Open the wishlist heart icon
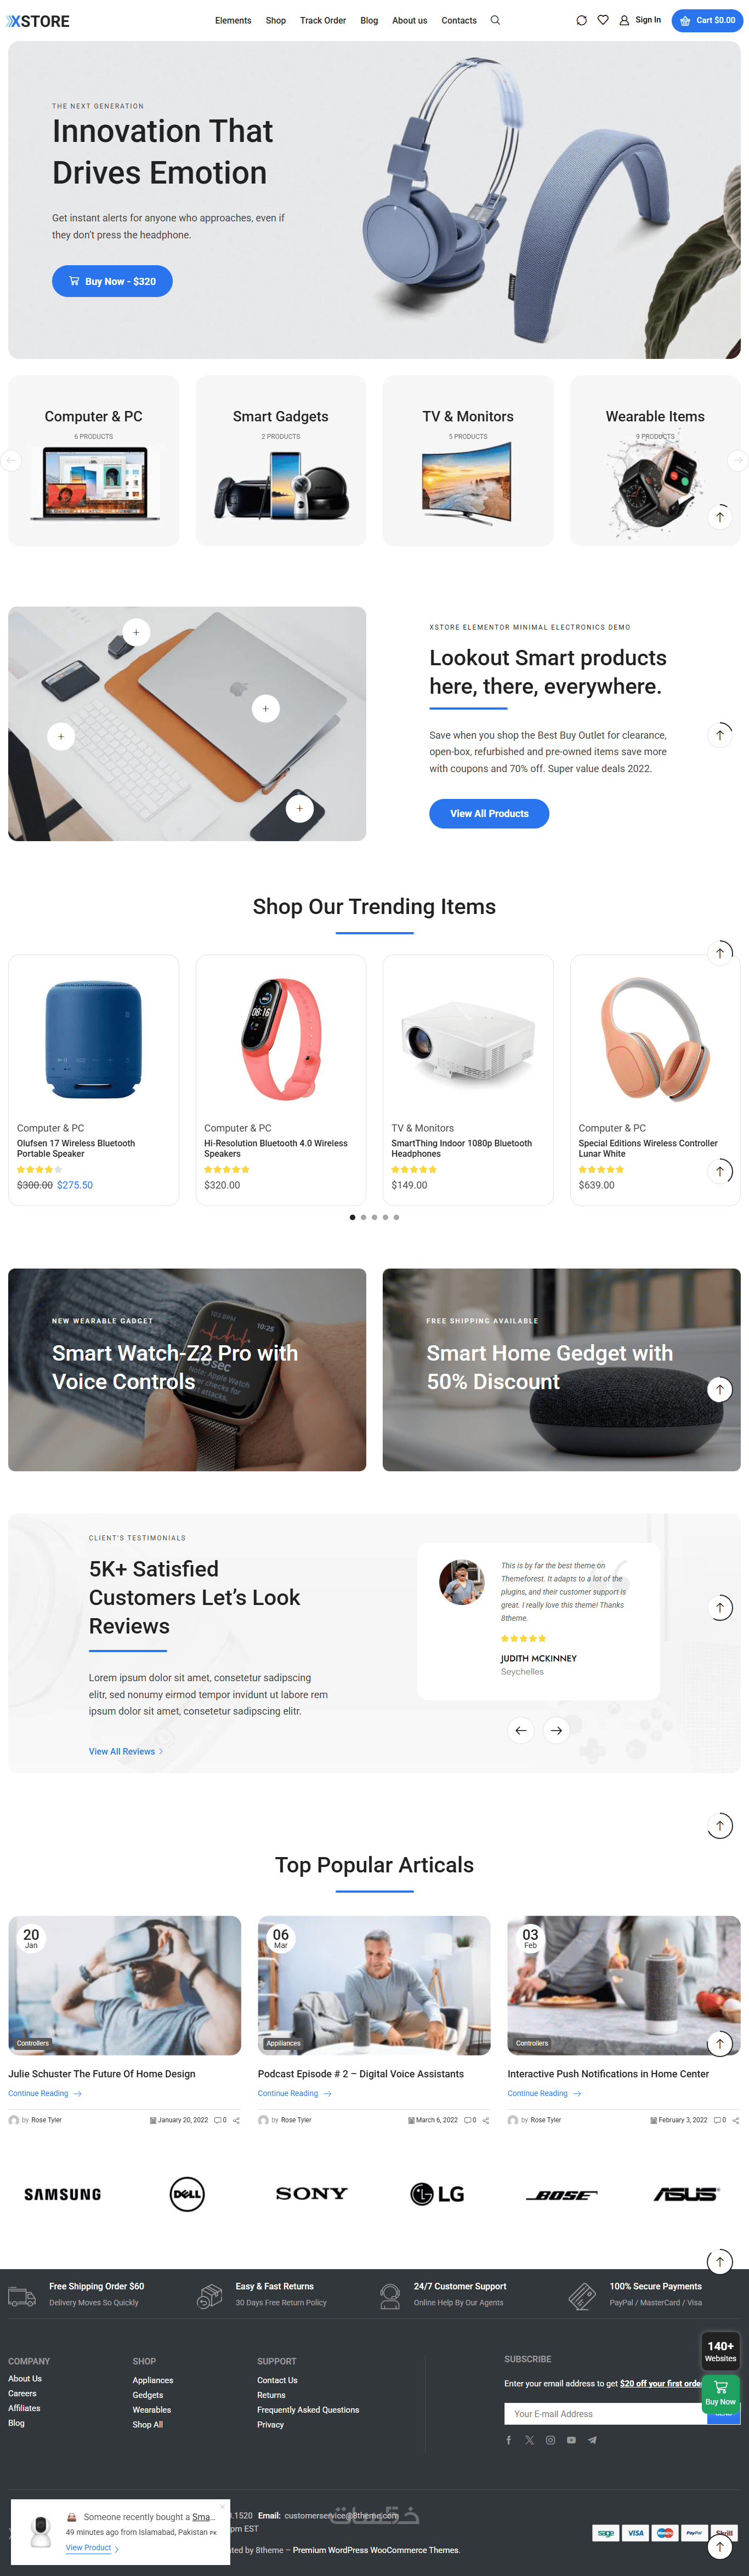Viewport: 749px width, 2576px height. 603,20
